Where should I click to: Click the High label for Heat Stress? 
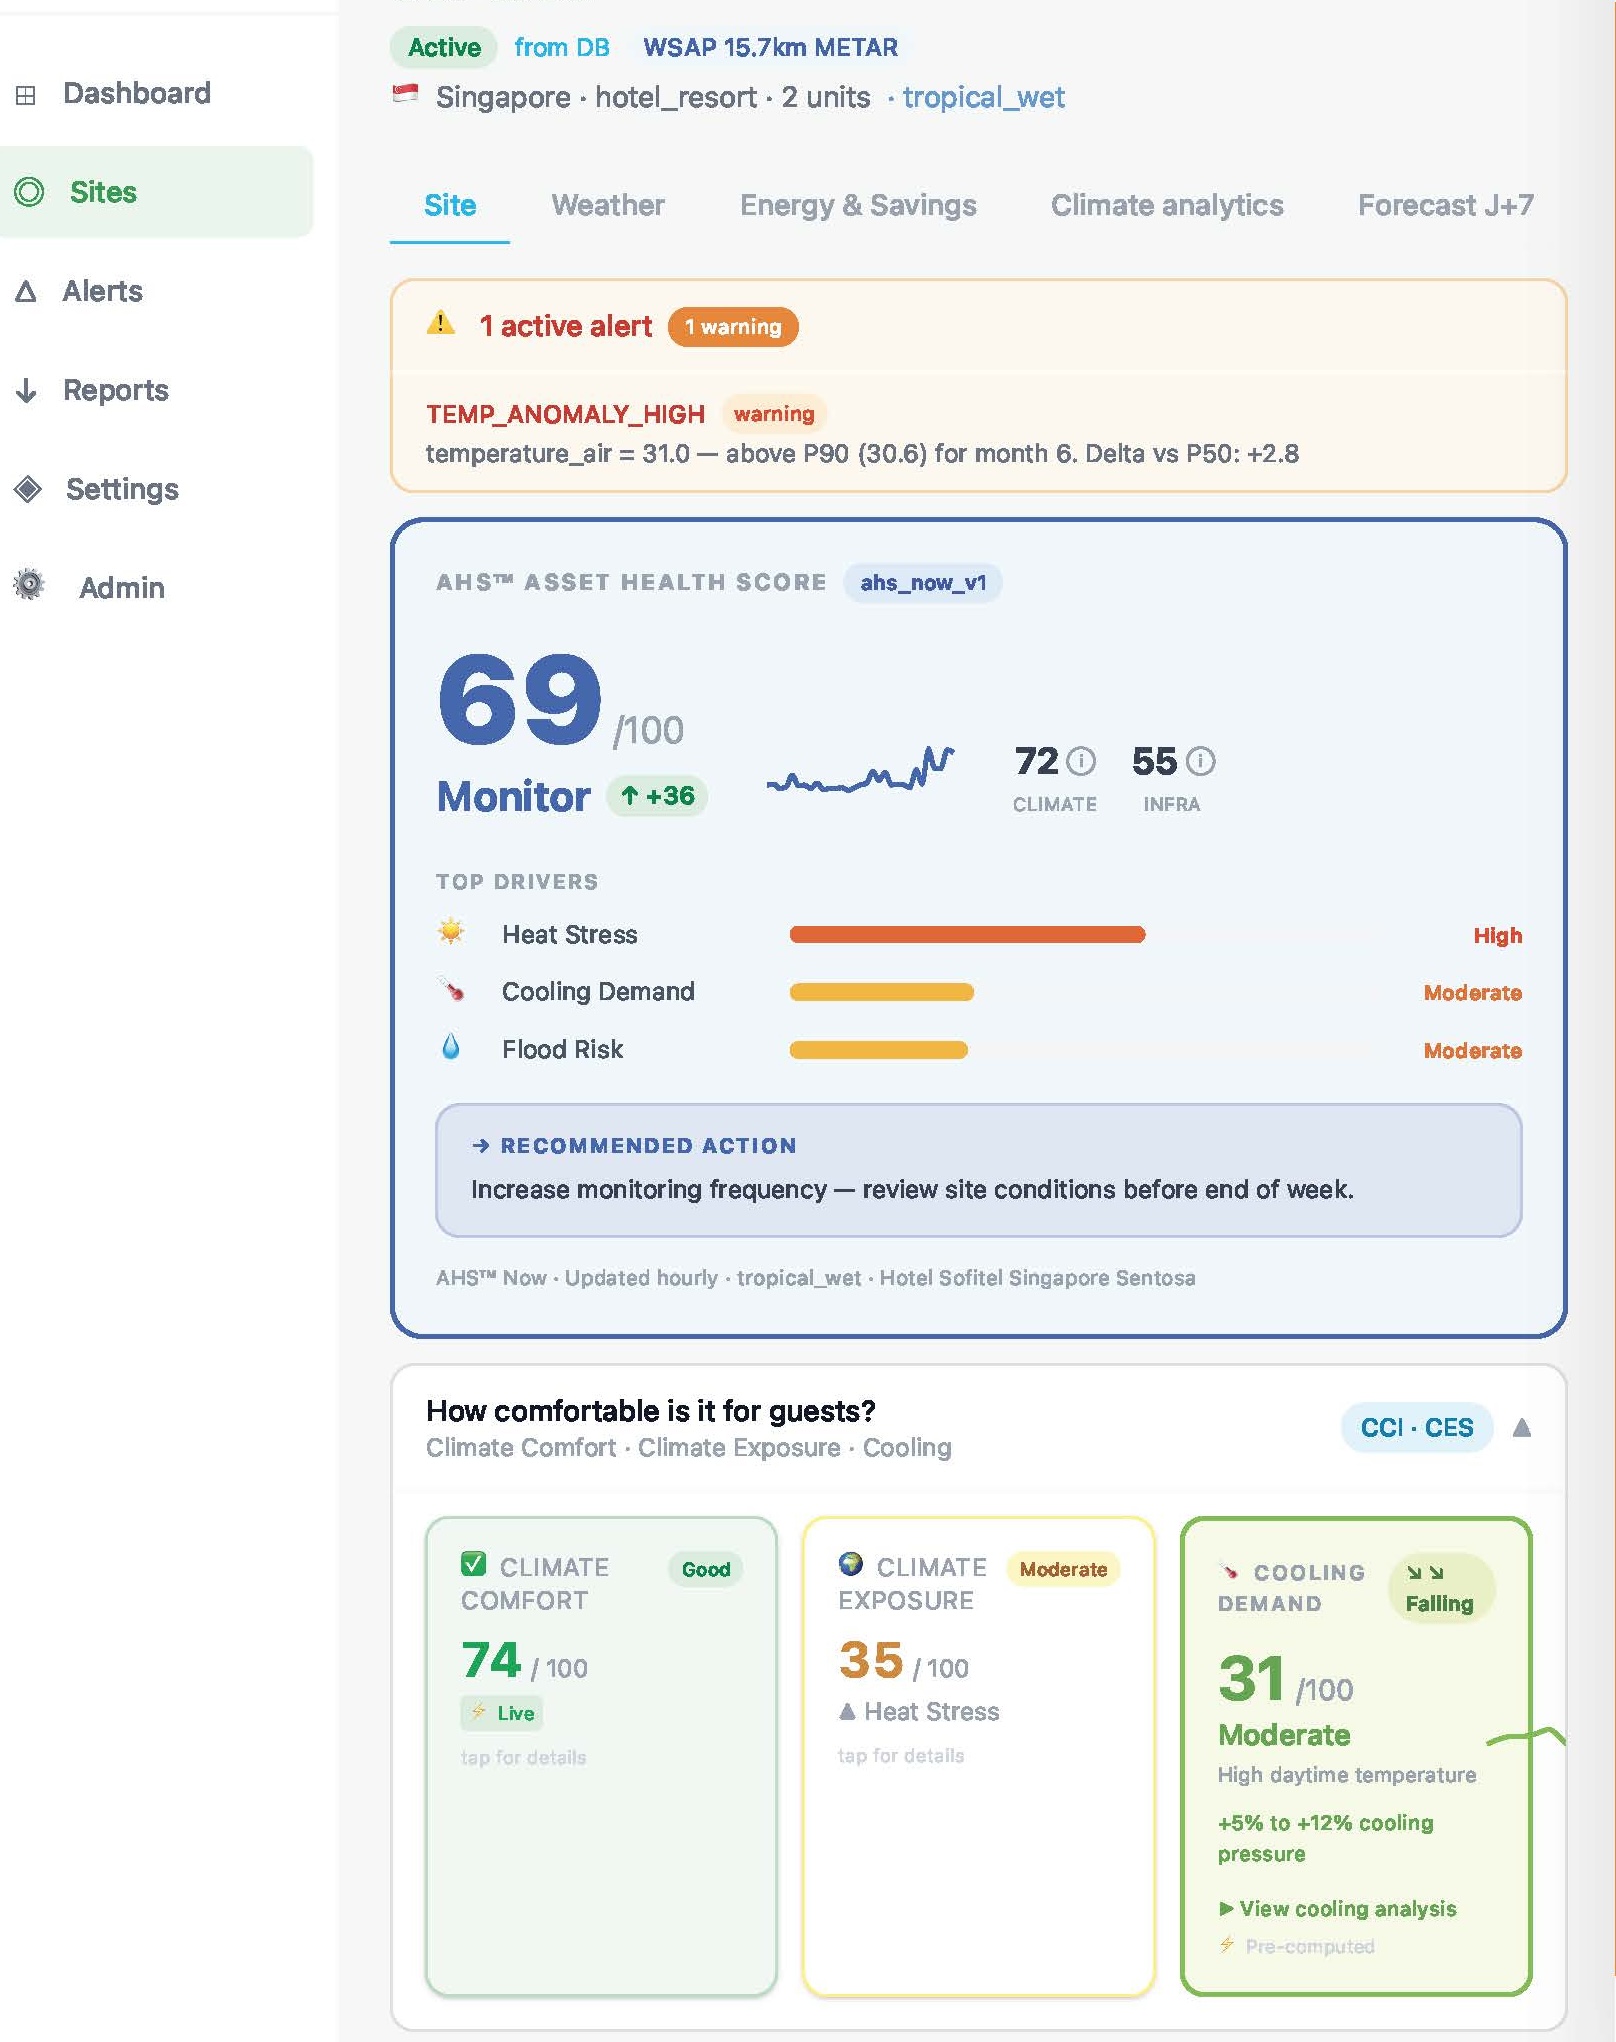point(1497,935)
